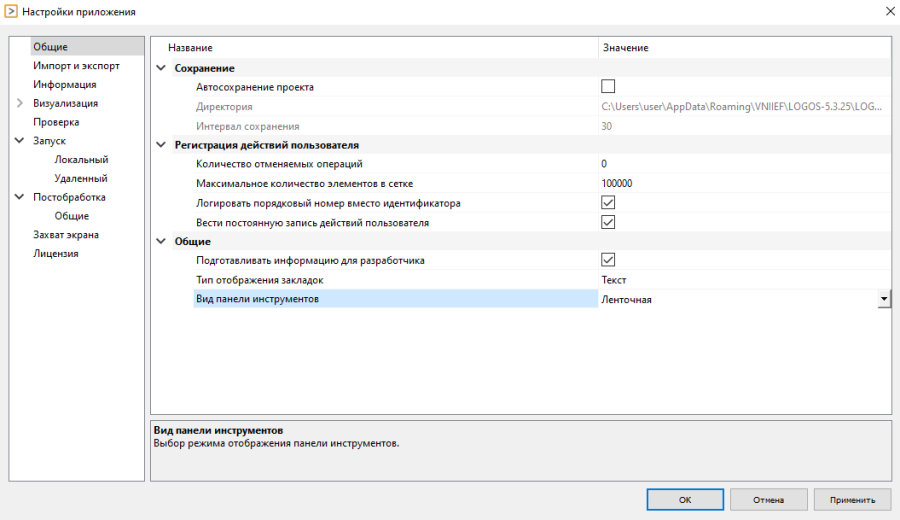Image resolution: width=900 pixels, height=520 pixels.
Task: Toggle the Автосохранение проекта checkbox
Action: [x=608, y=87]
